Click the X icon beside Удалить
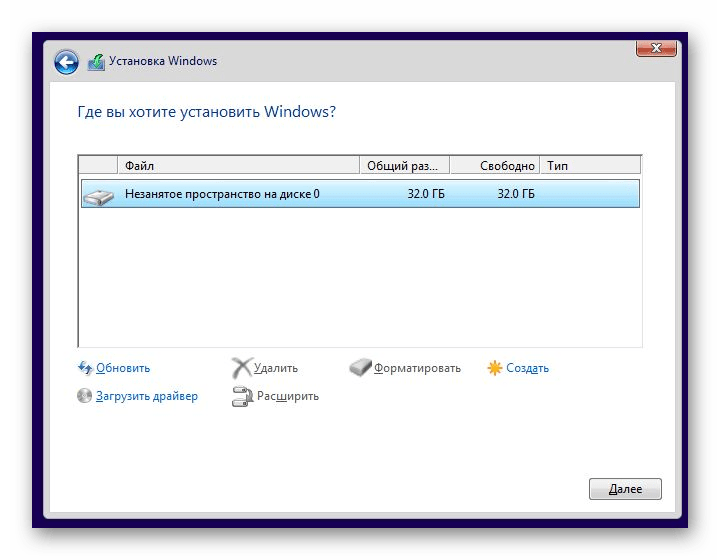The image size is (720, 560). [x=242, y=368]
